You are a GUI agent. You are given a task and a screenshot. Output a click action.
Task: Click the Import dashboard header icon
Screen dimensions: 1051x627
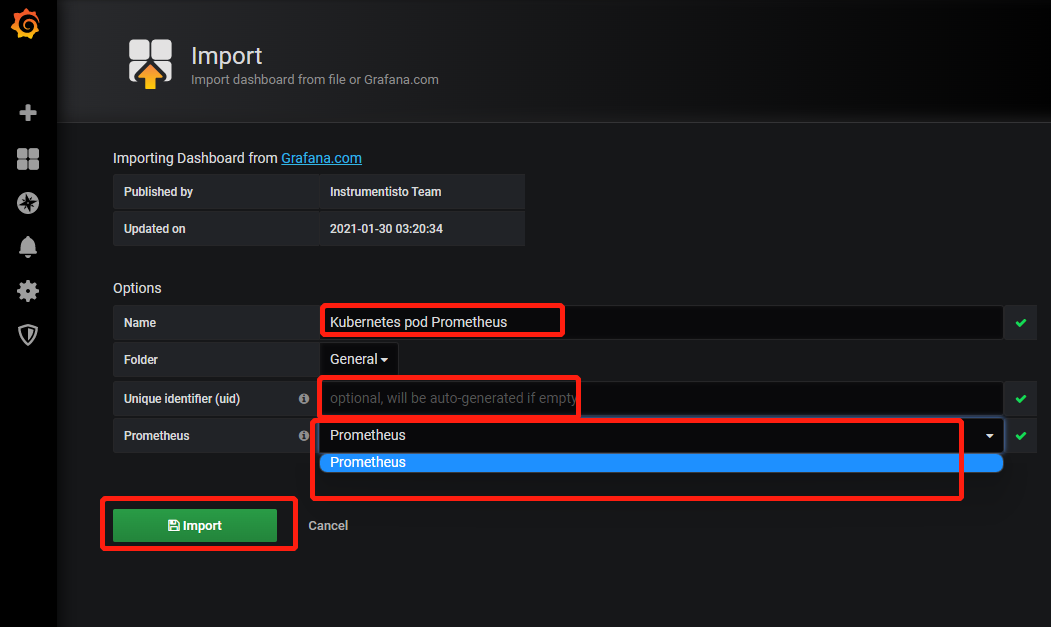click(x=150, y=64)
